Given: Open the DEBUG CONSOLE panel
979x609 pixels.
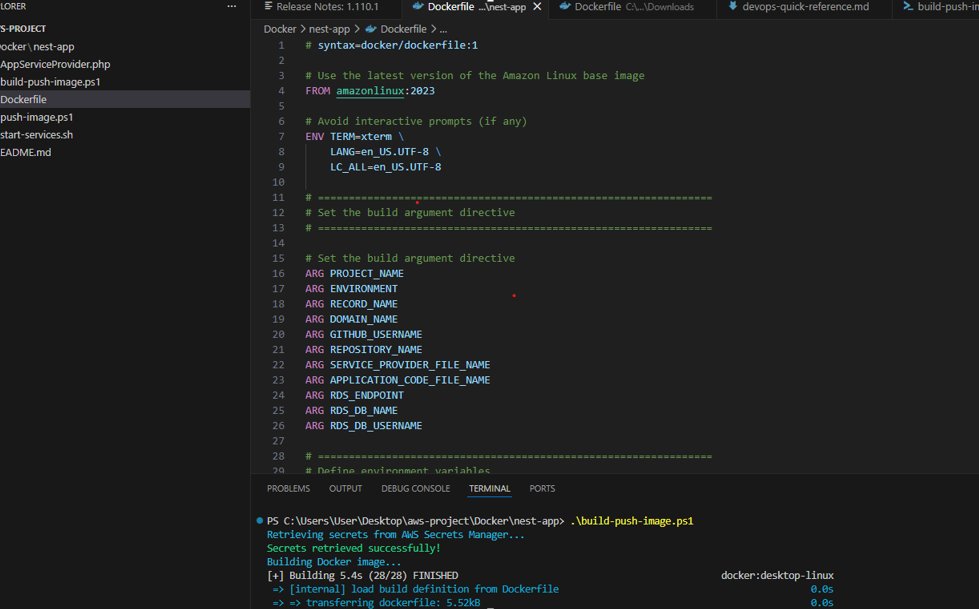Looking at the screenshot, I should click(x=415, y=488).
